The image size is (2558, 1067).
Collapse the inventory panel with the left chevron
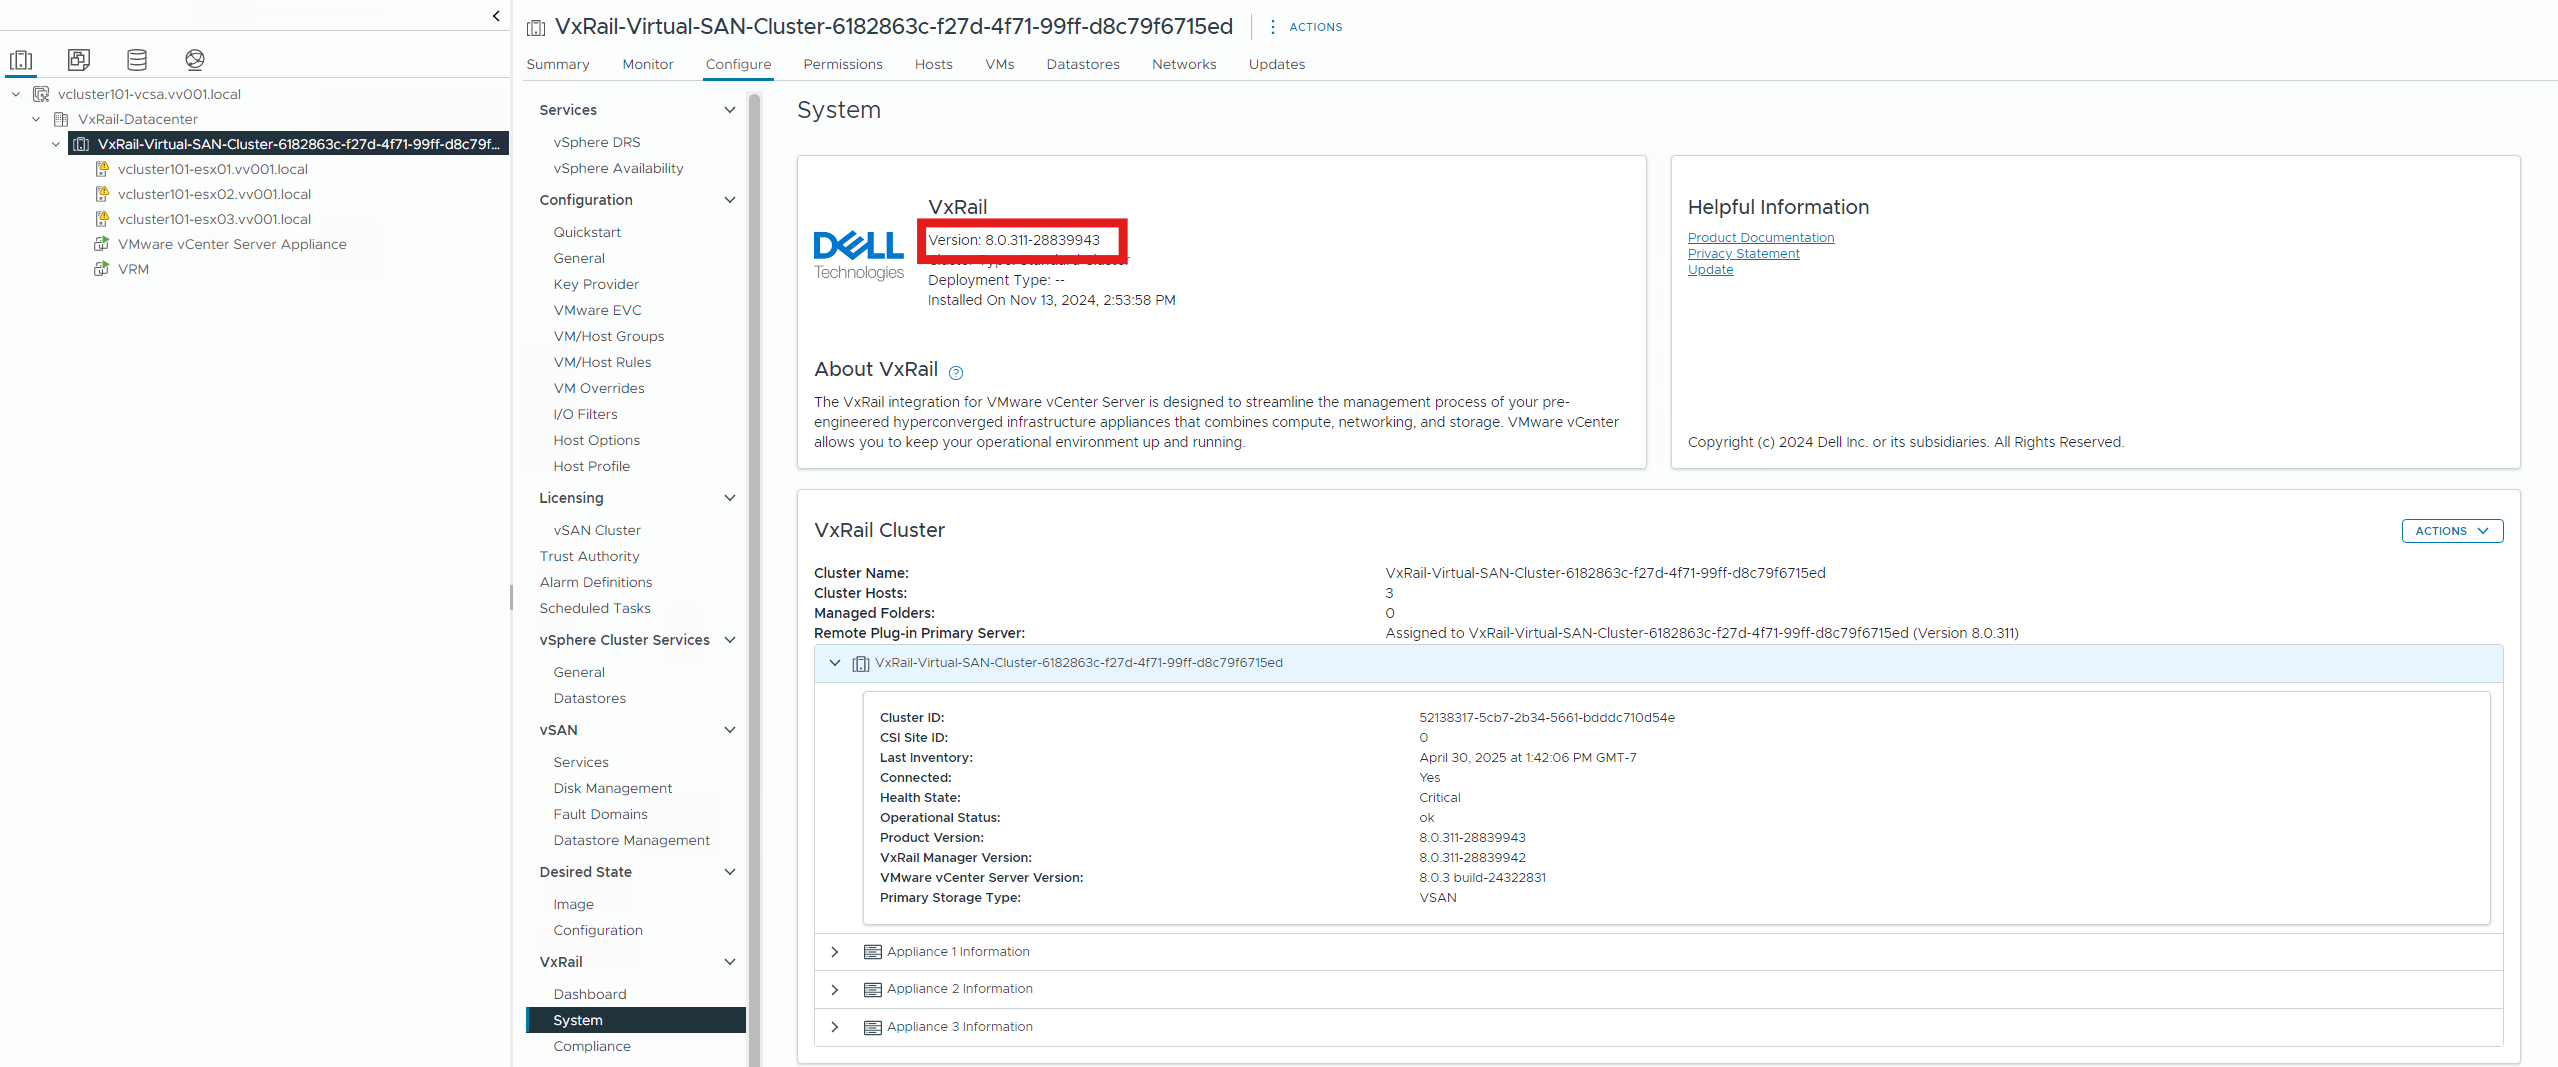pyautogui.click(x=496, y=16)
